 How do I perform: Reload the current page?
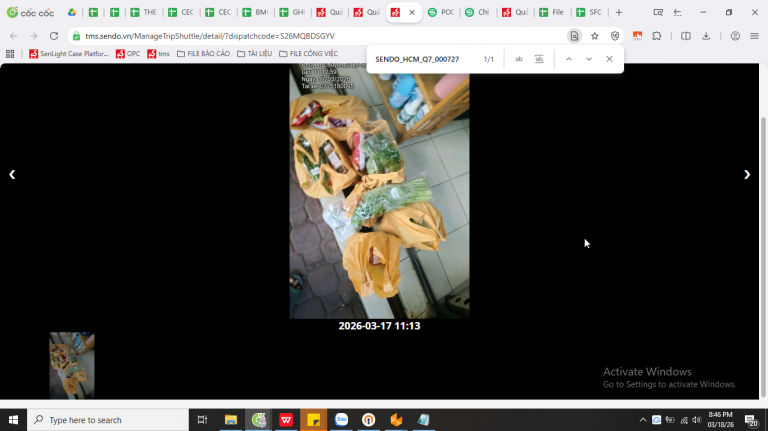(x=54, y=36)
